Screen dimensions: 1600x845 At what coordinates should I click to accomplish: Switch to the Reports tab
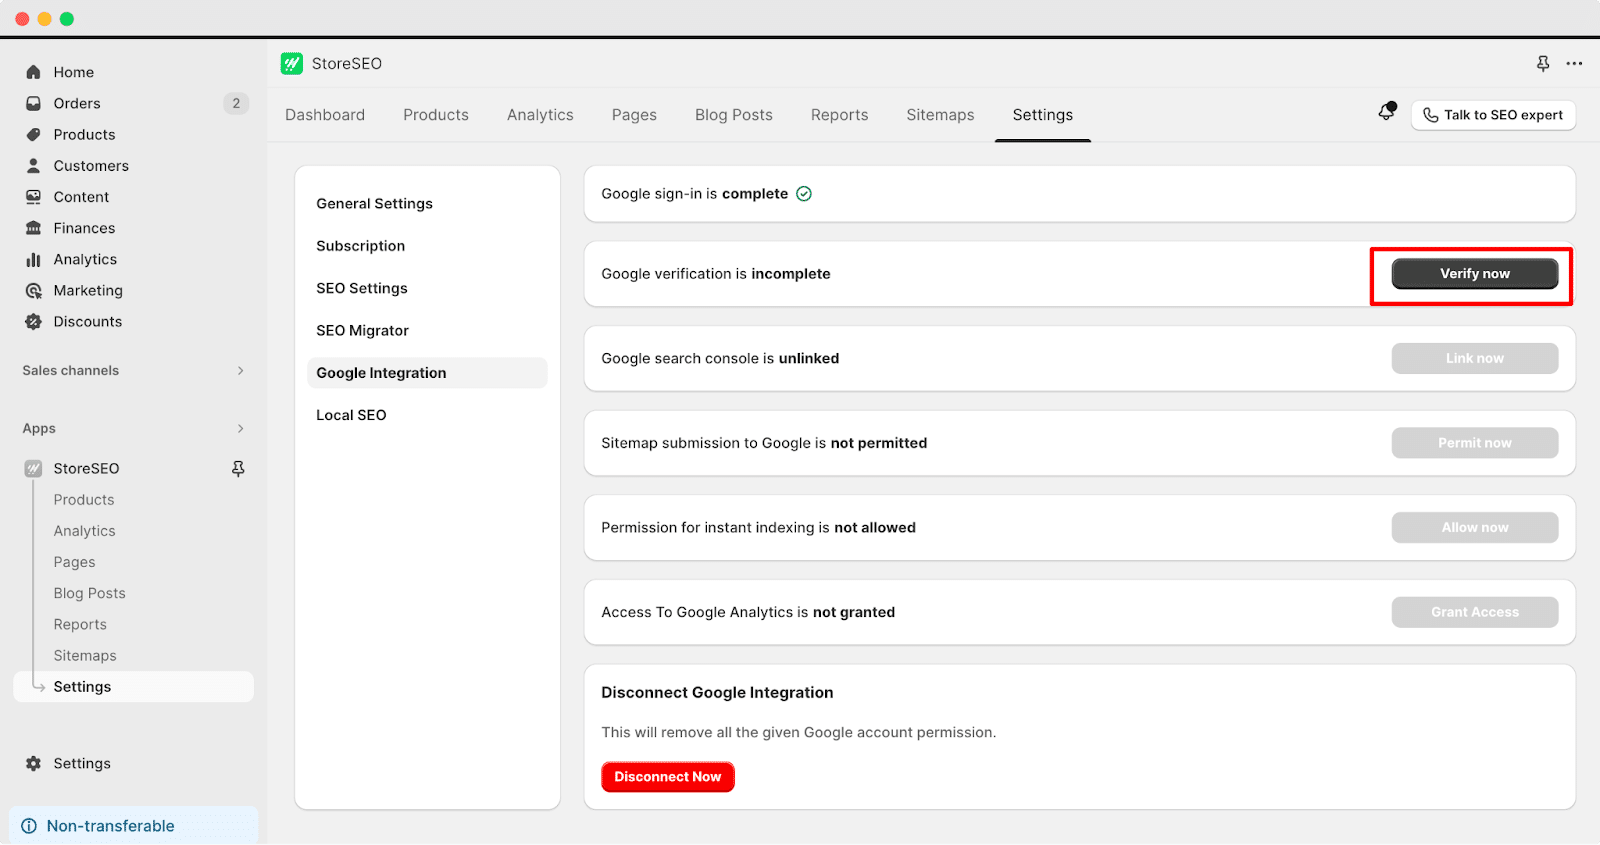839,115
